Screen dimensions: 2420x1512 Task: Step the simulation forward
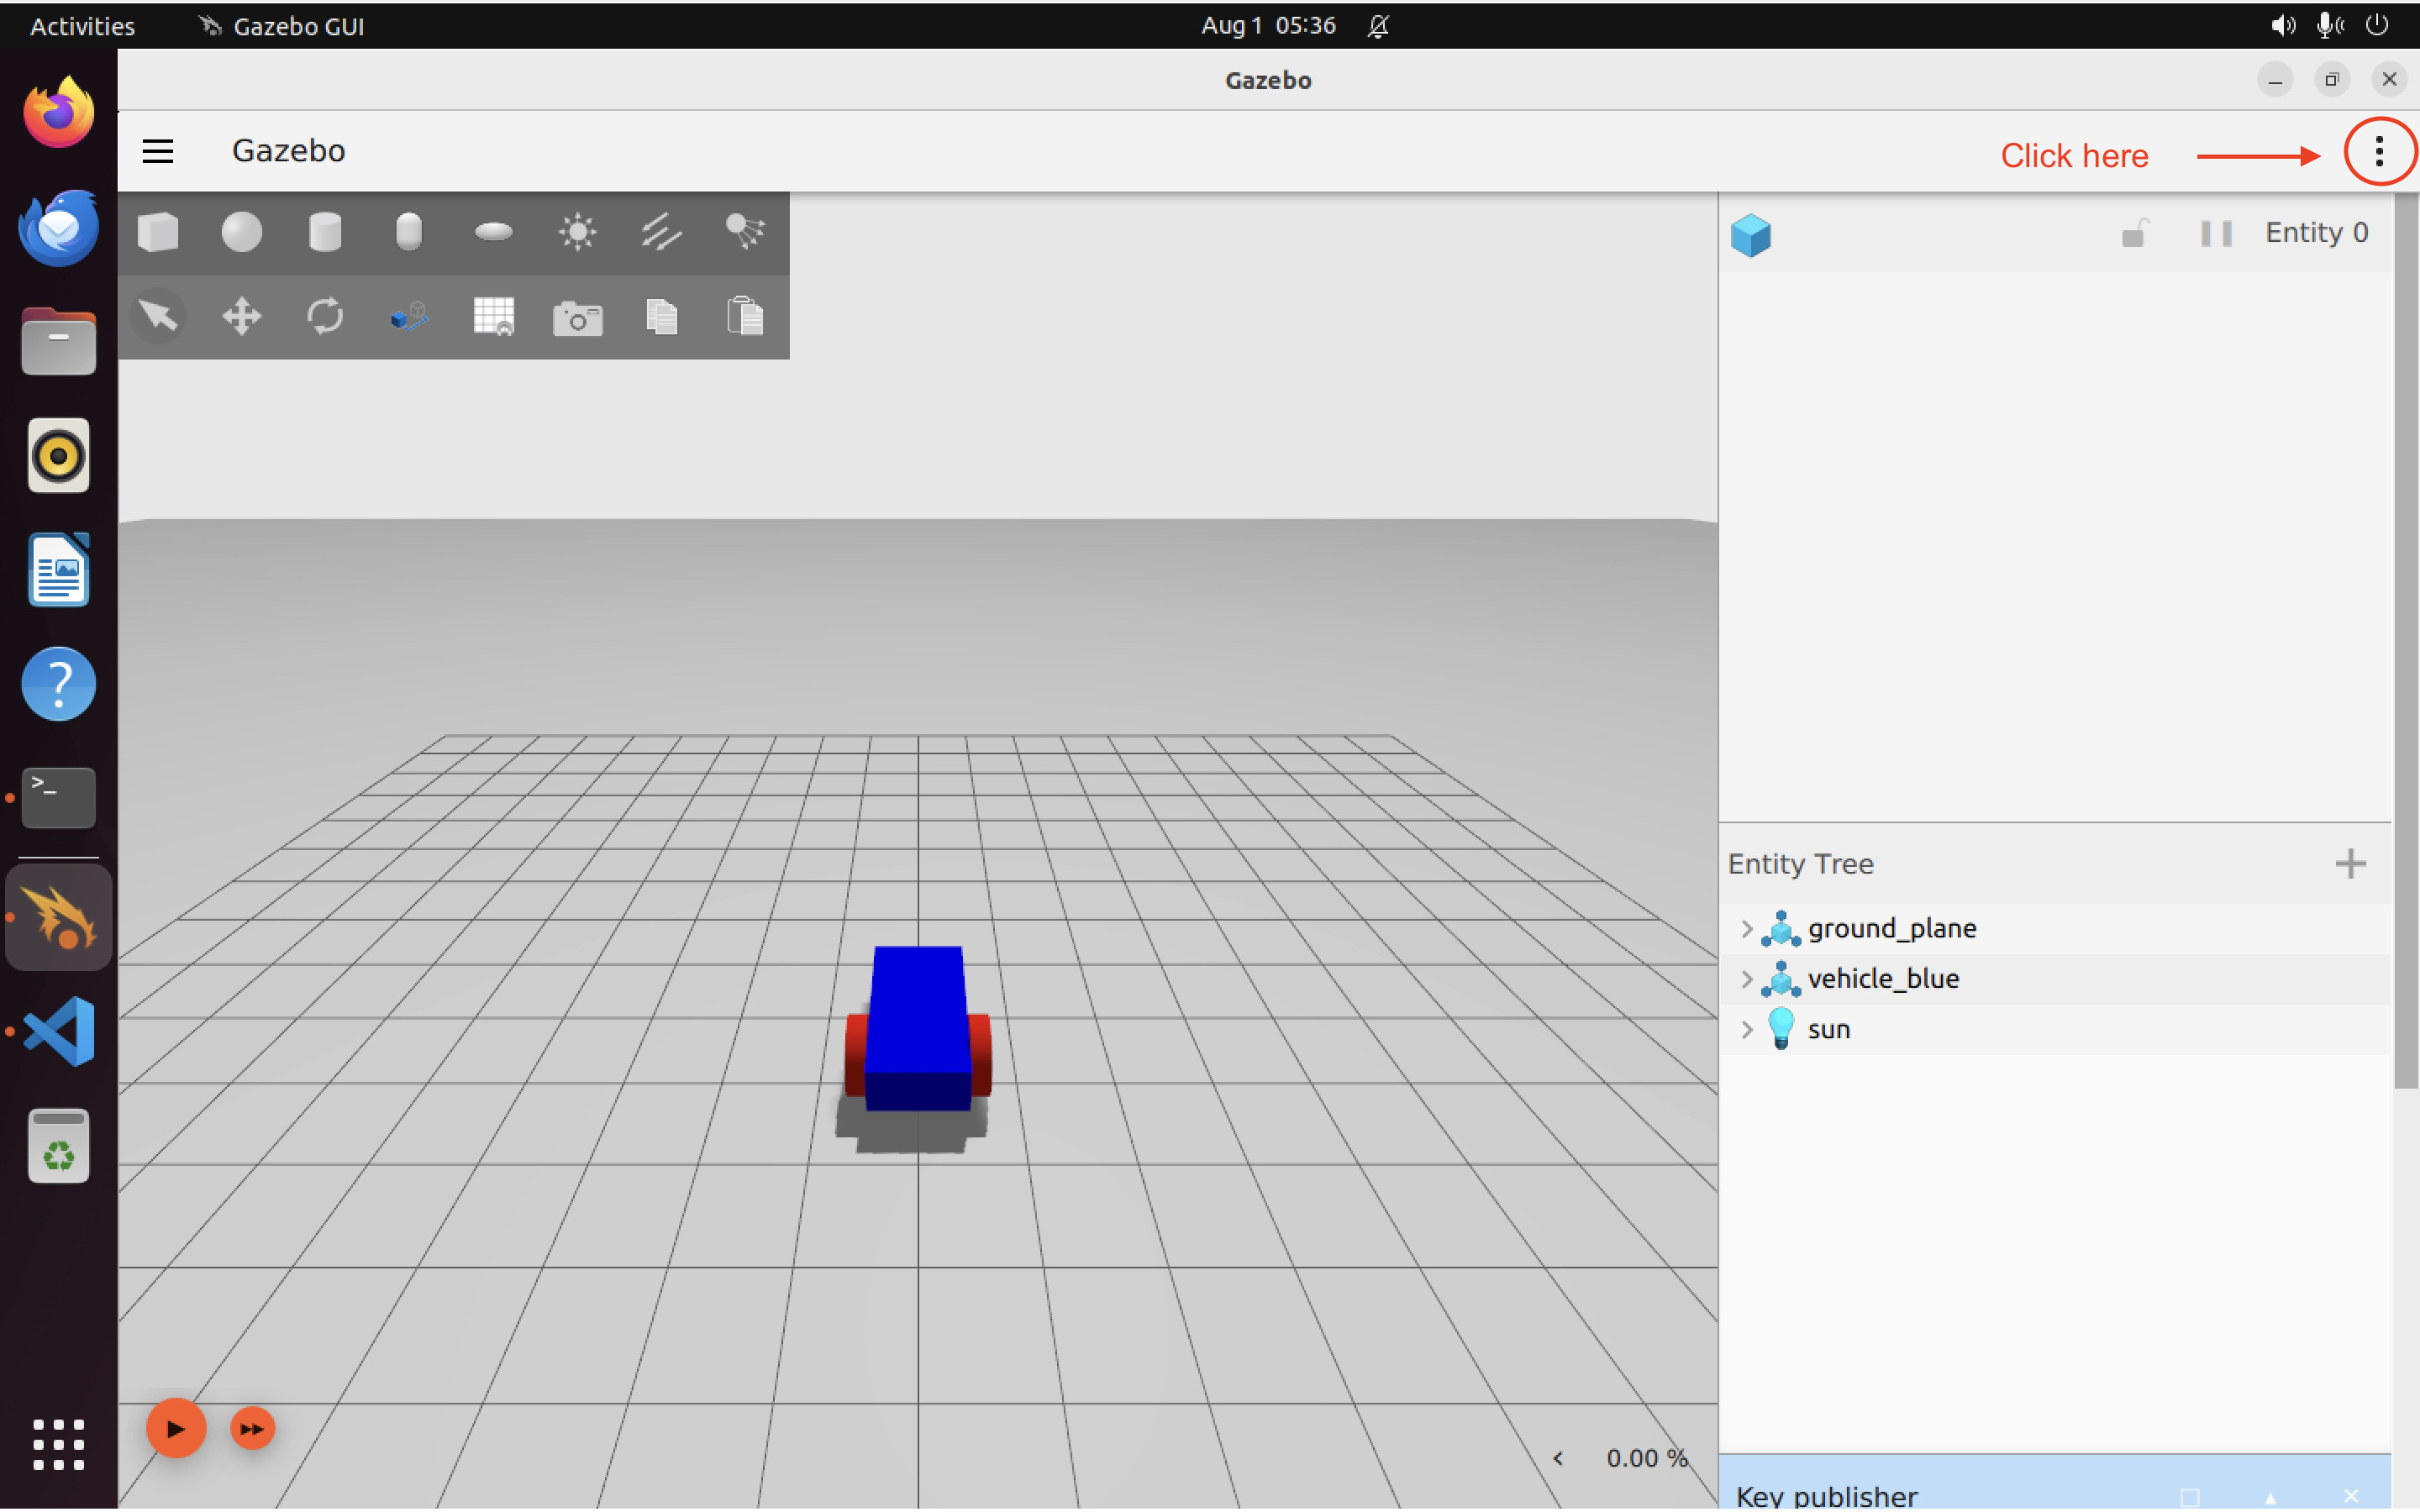[252, 1429]
